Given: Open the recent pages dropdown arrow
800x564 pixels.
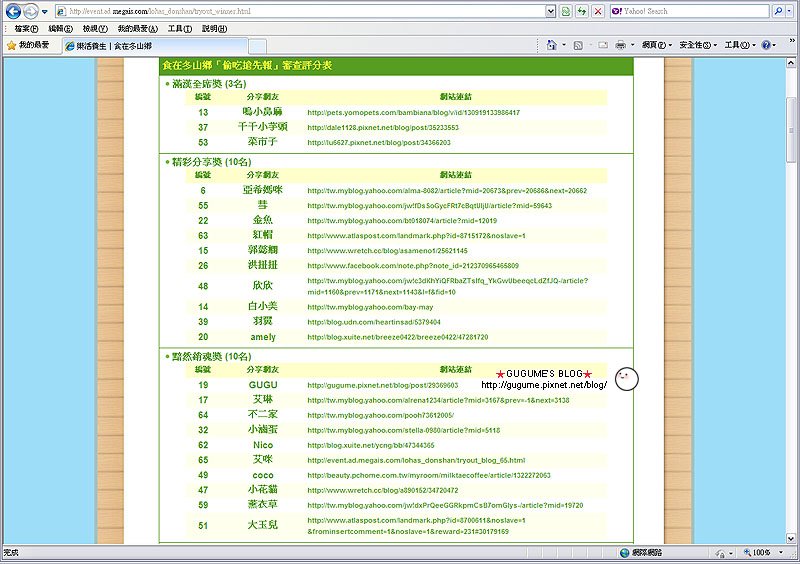Looking at the screenshot, I should pyautogui.click(x=44, y=11).
